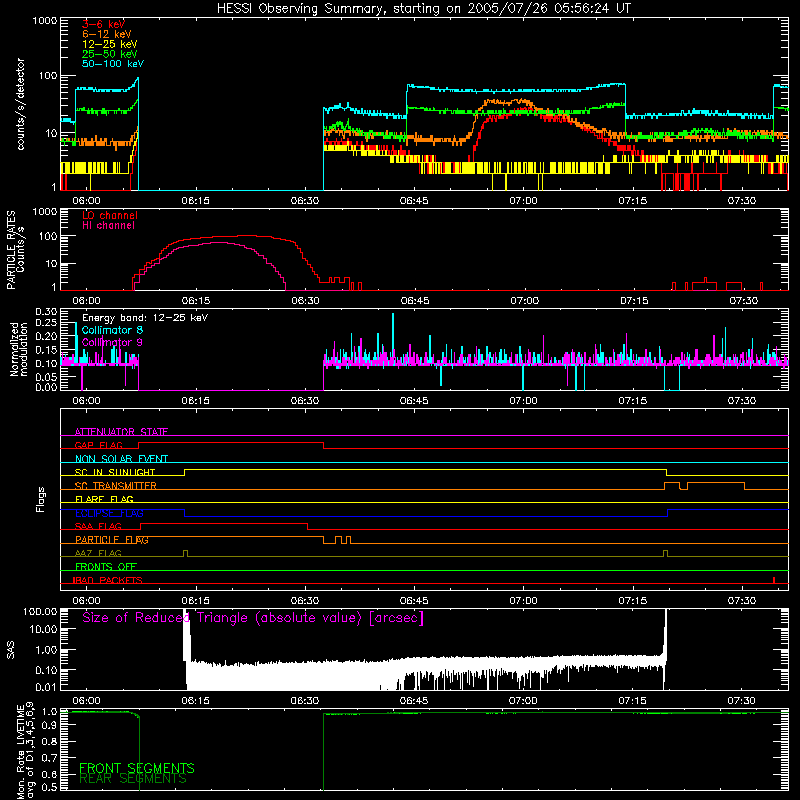Click the '0.30' tick on the modulation axis
The width and height of the screenshot is (800, 800).
[x=46, y=311]
